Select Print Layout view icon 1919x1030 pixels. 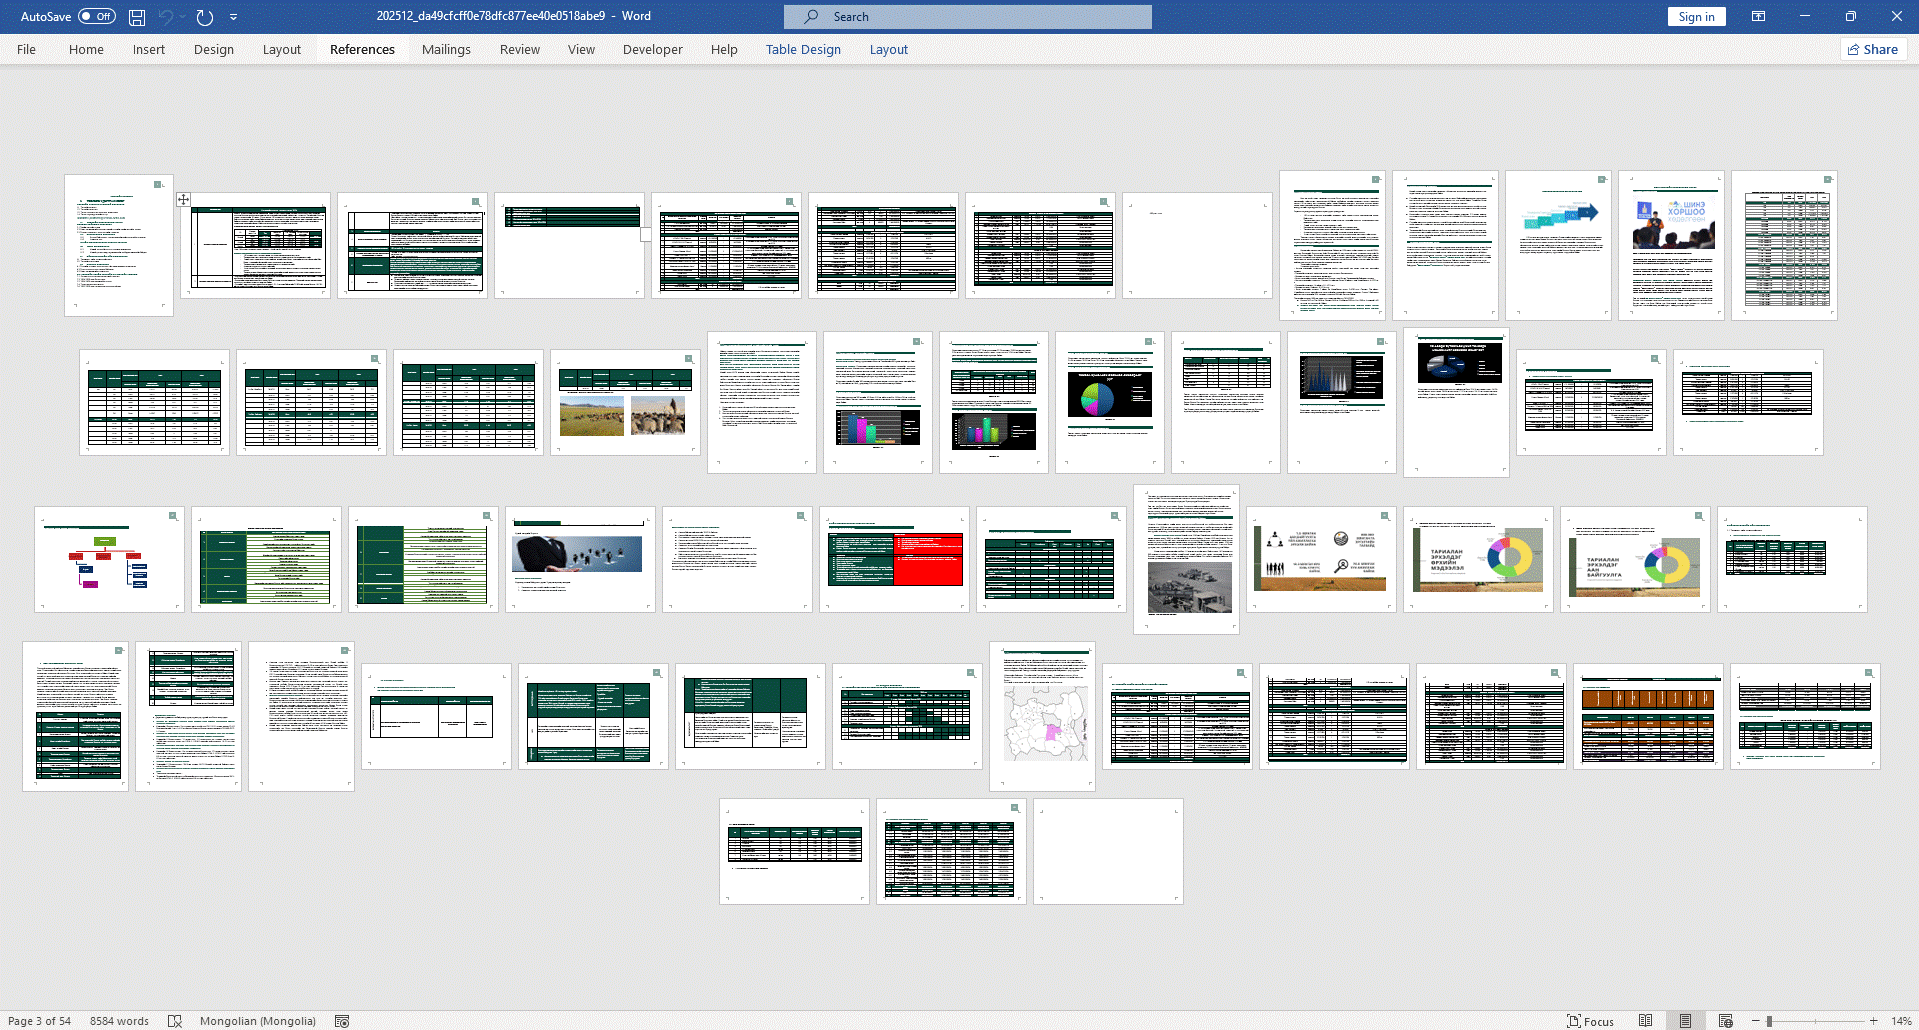(x=1685, y=1021)
